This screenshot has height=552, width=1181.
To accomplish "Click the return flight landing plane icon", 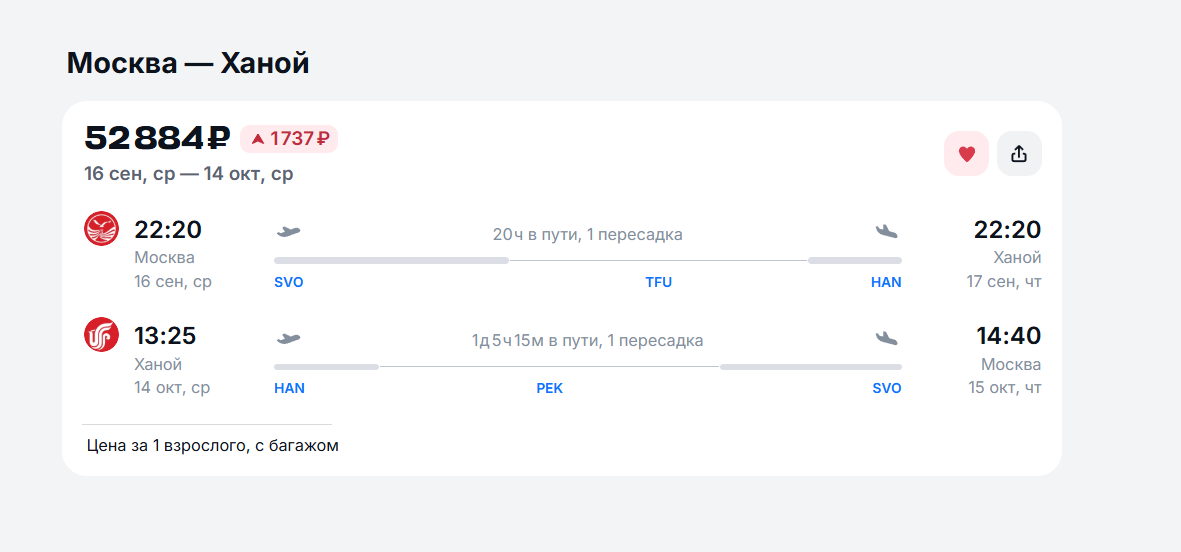I will [887, 338].
